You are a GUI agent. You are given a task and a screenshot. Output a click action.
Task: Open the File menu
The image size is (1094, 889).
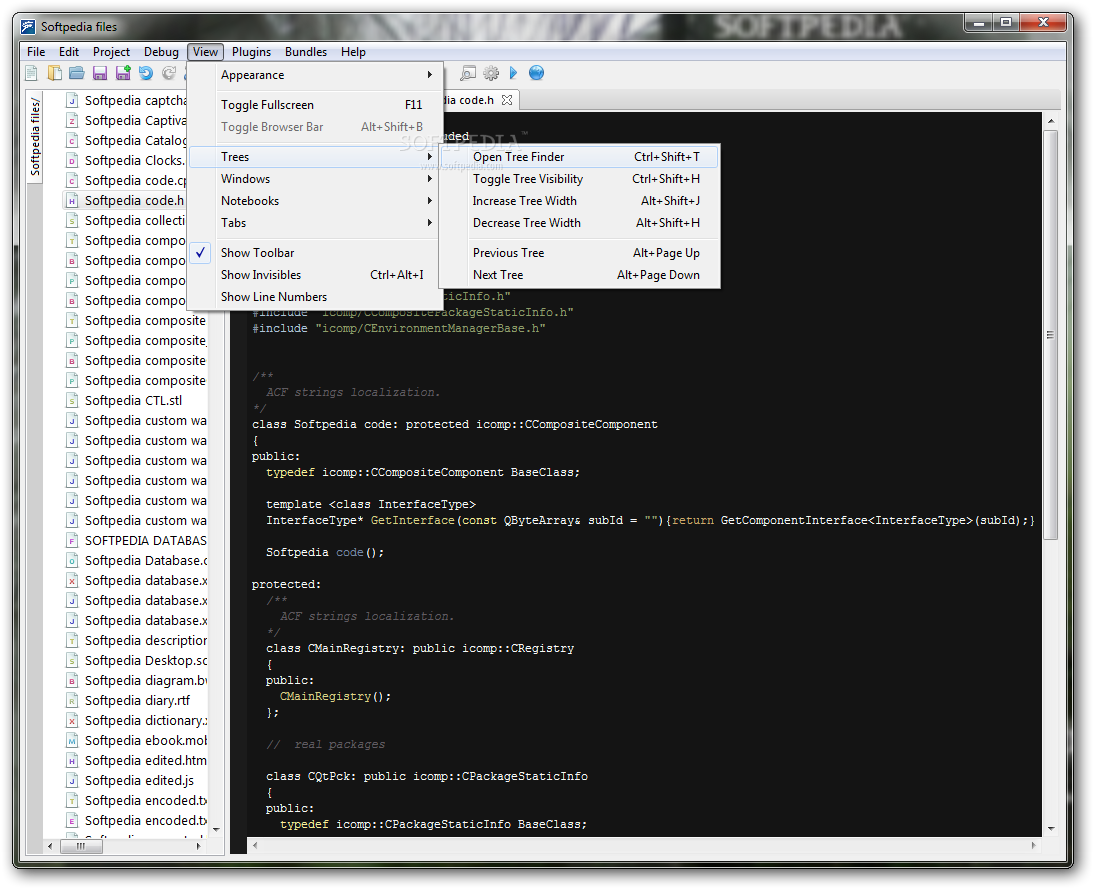pos(36,52)
